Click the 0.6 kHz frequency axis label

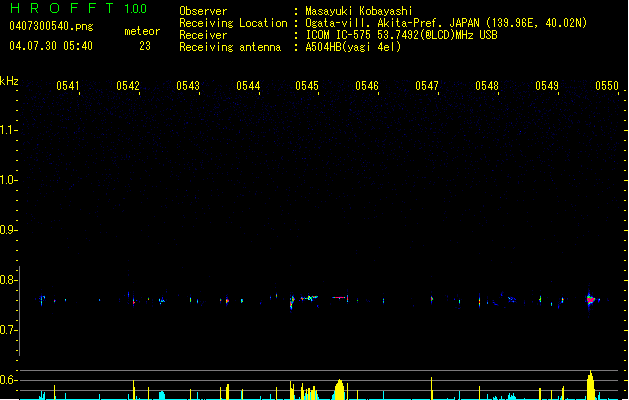tap(8, 380)
